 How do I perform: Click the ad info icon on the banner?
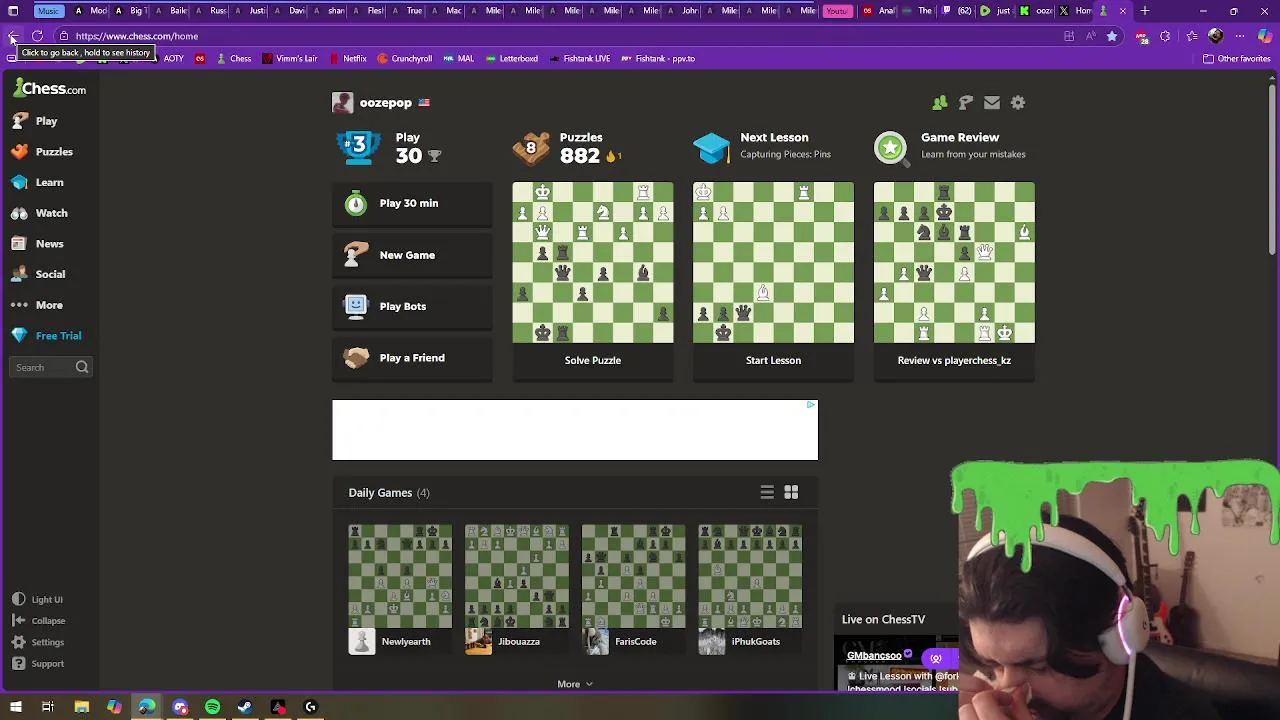[x=811, y=405]
